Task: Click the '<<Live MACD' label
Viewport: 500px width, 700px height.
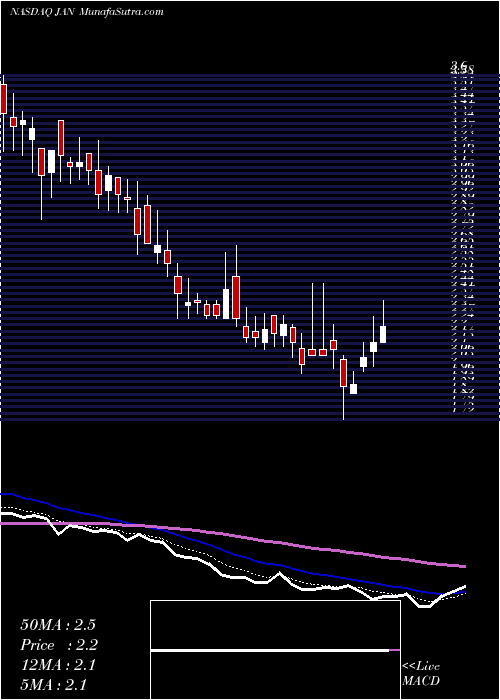Action: (x=421, y=674)
